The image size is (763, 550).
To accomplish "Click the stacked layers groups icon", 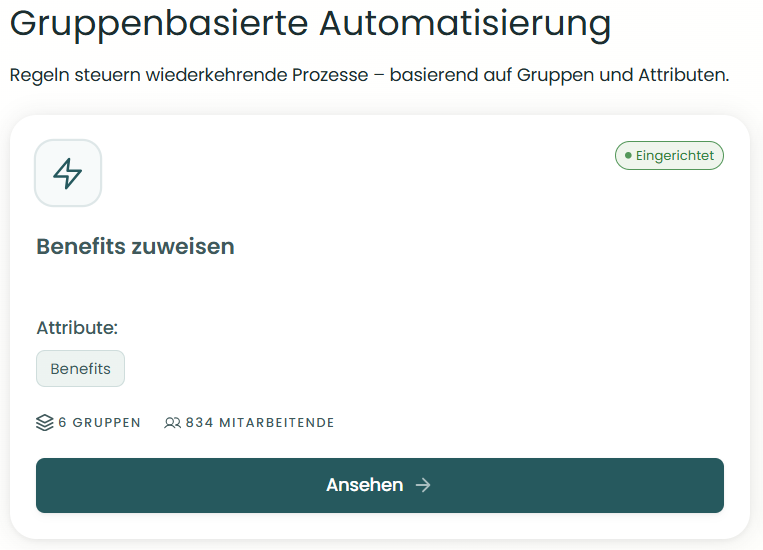I will click(x=45, y=422).
